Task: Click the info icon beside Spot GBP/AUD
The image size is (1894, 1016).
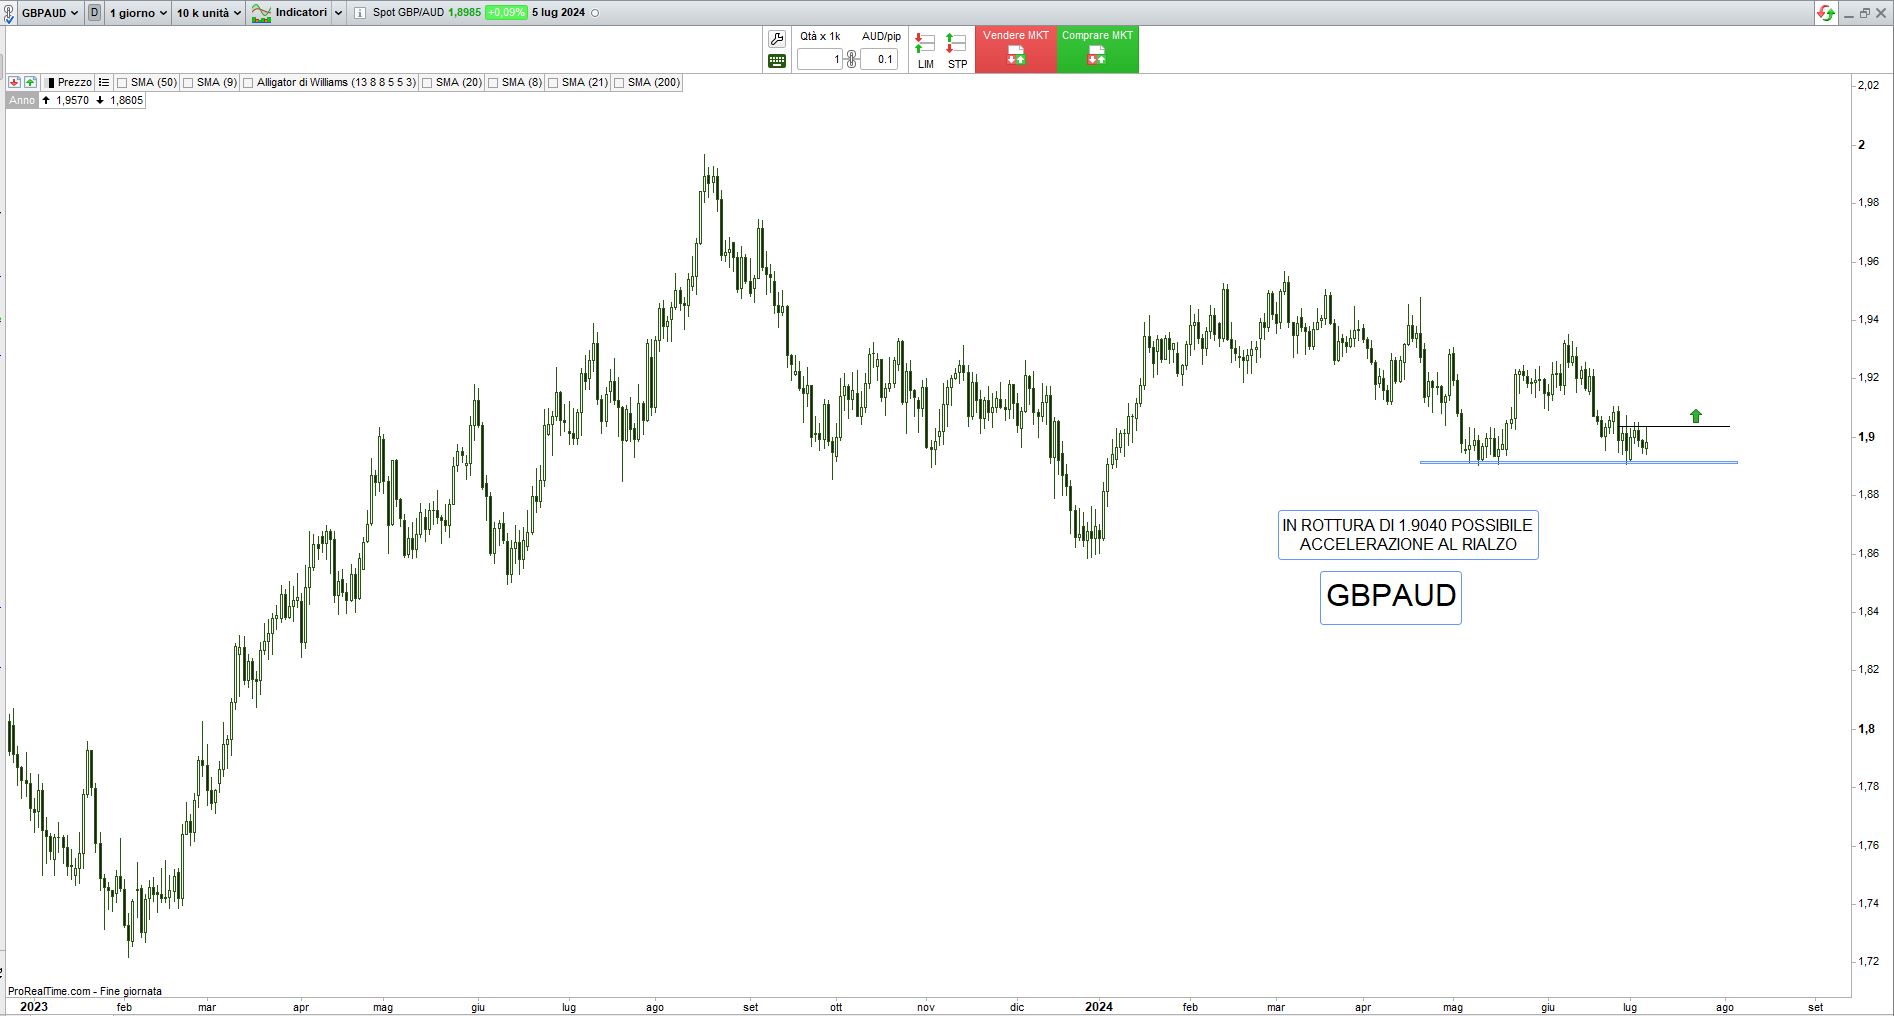Action: pyautogui.click(x=360, y=13)
